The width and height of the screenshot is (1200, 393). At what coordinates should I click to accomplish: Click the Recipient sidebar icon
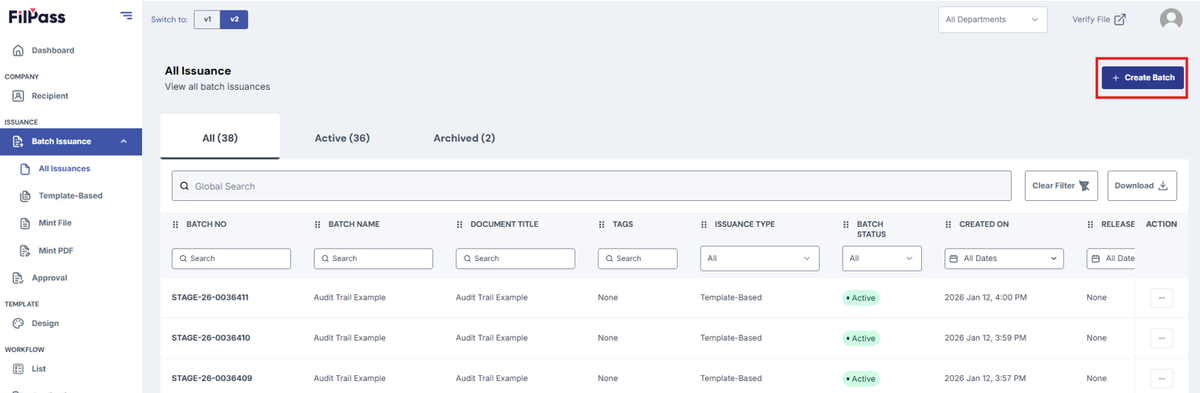click(x=18, y=96)
